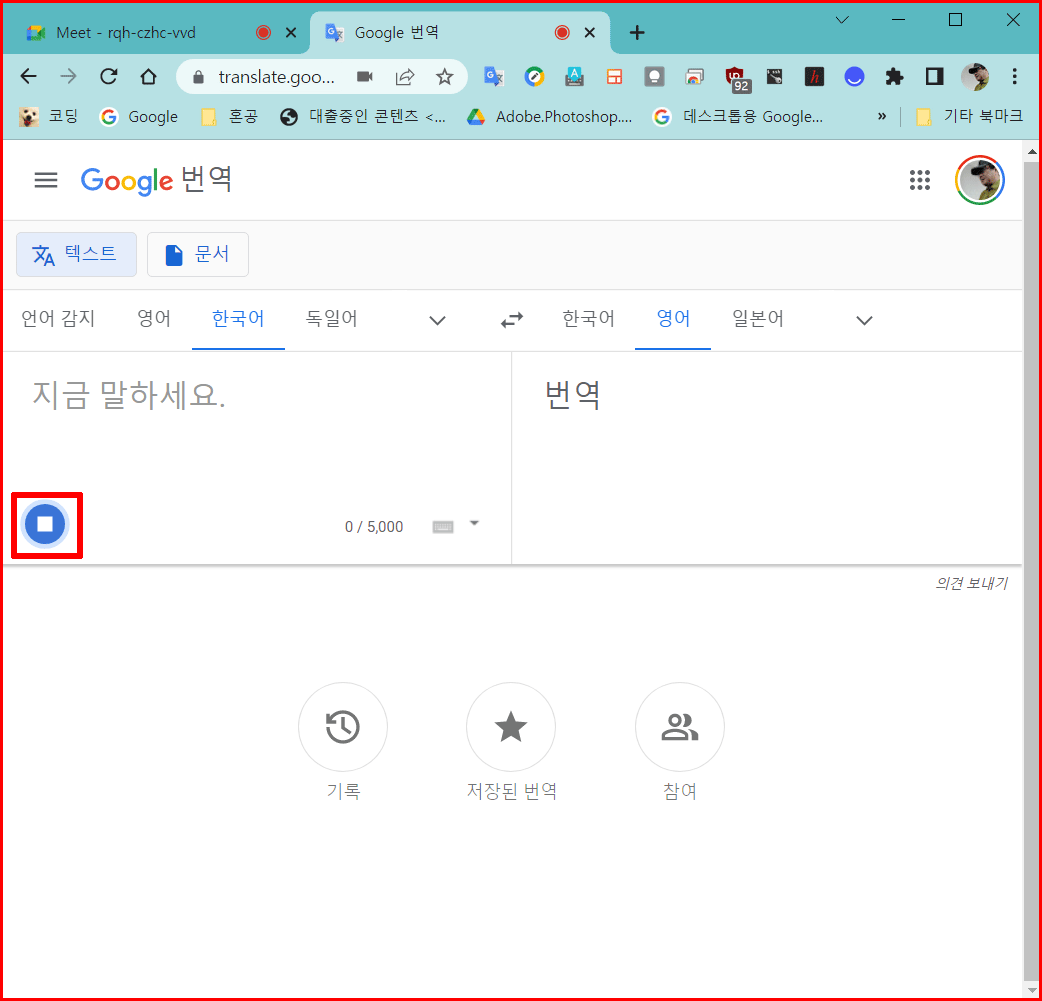Choose 한국어 as target language
The image size is (1042, 1001).
point(589,319)
